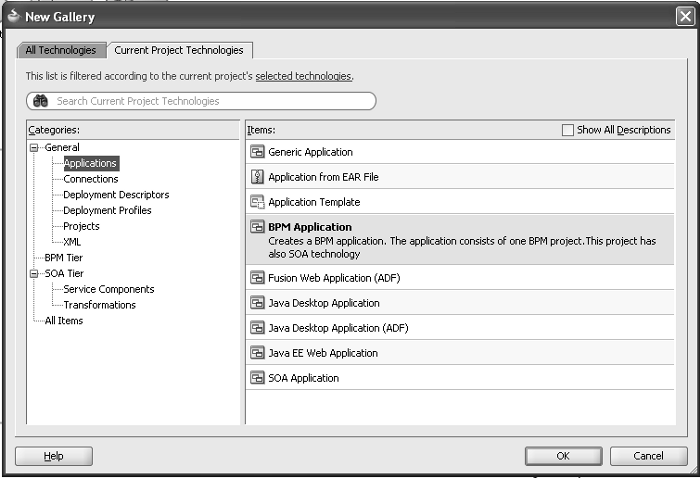Choose Java Desktop Application (ADF) text
Image resolution: width=700 pixels, height=478 pixels.
tap(338, 328)
